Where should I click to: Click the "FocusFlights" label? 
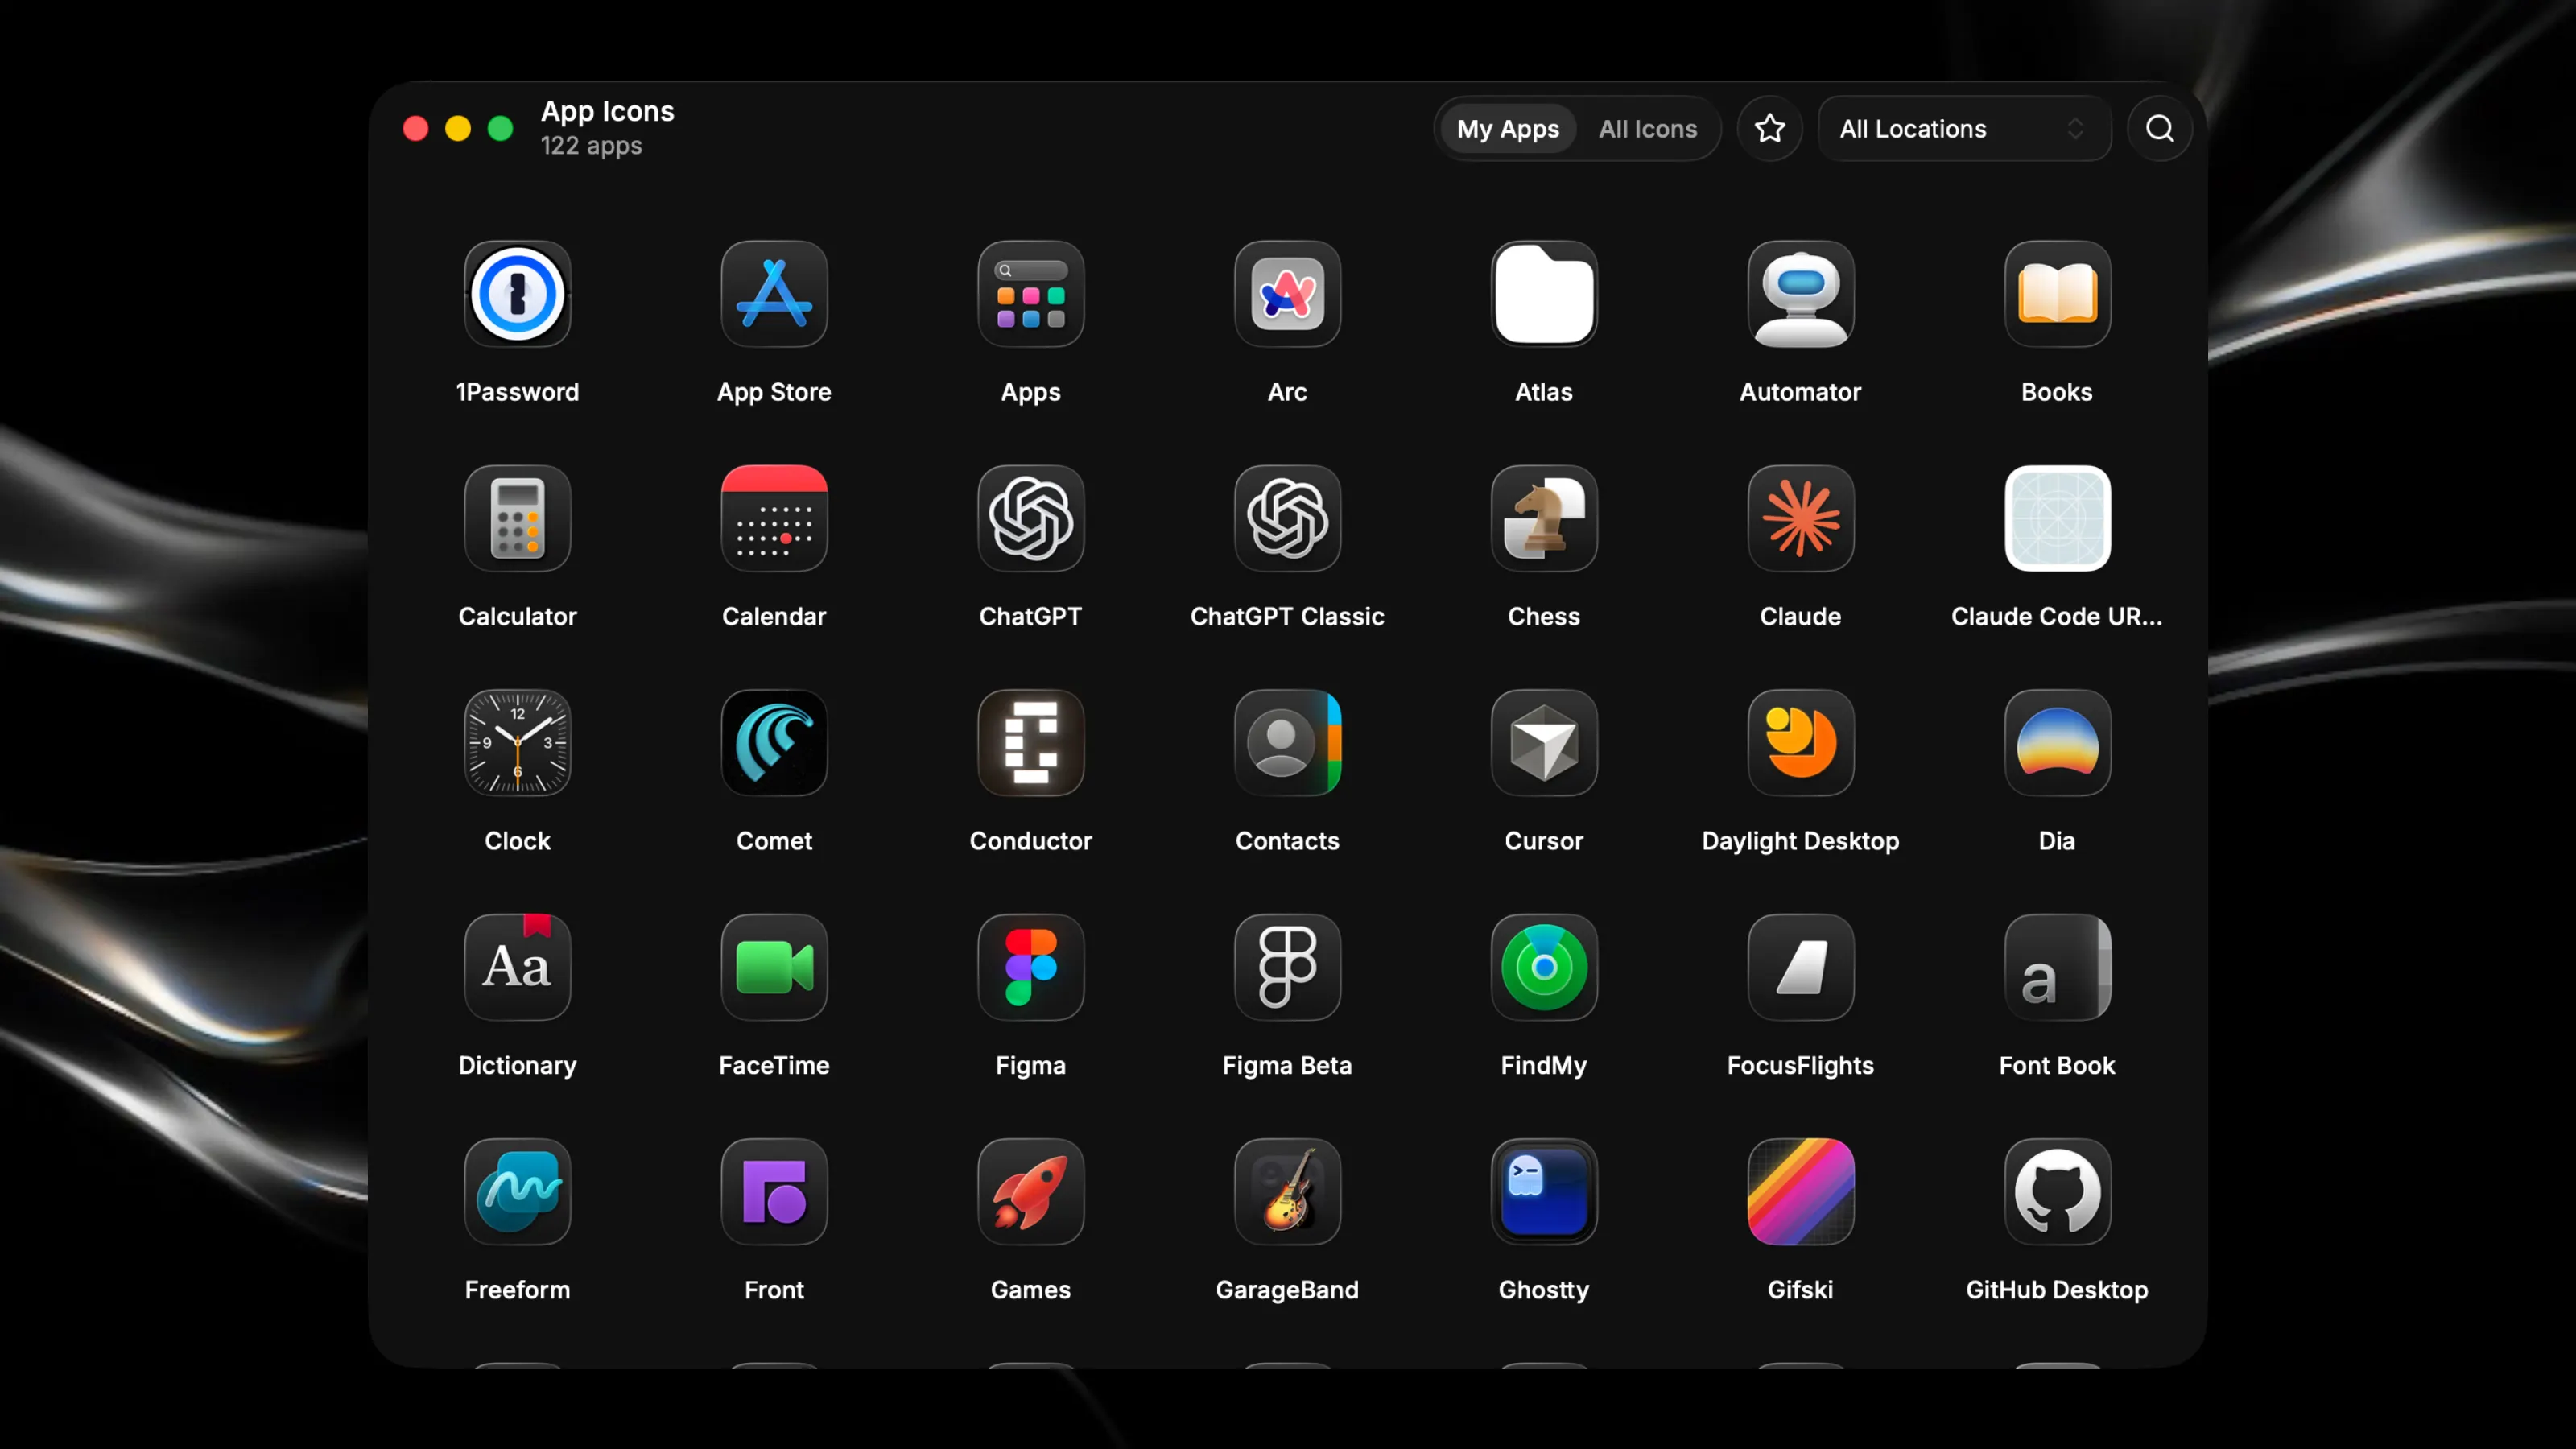point(1801,1065)
